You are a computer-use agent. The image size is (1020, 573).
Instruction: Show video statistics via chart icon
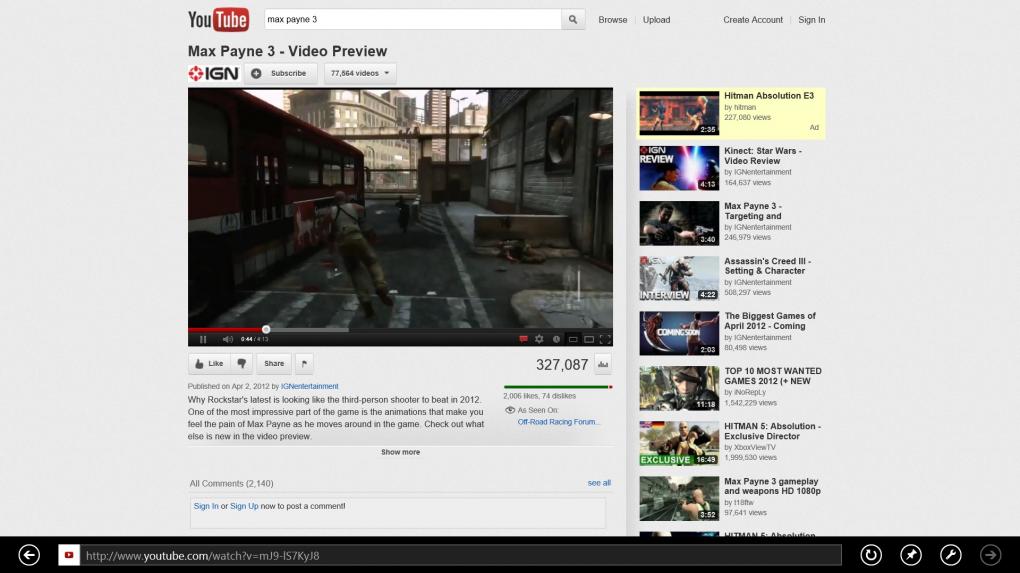tap(603, 364)
